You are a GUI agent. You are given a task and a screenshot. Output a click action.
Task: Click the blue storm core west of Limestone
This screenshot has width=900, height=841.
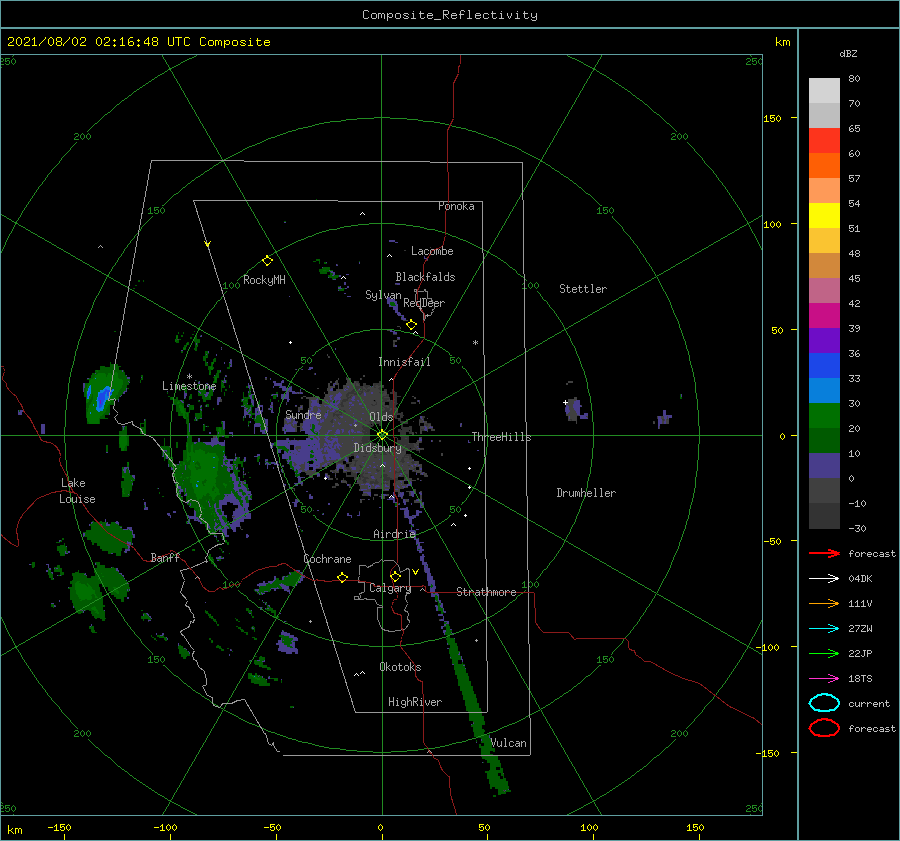103,398
